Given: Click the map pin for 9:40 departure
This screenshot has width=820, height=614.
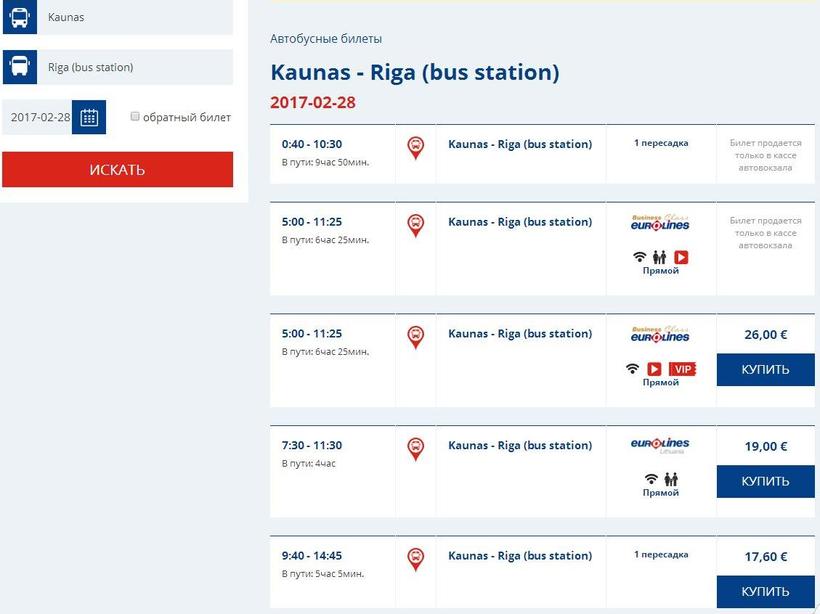Looking at the screenshot, I should pos(416,559).
